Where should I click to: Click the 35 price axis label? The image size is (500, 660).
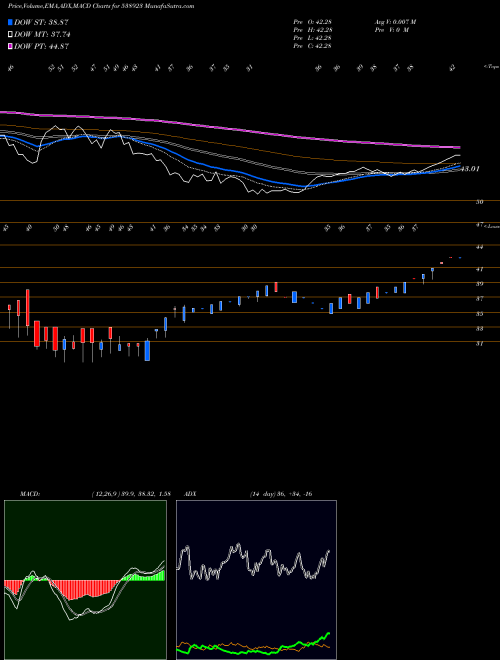(479, 314)
